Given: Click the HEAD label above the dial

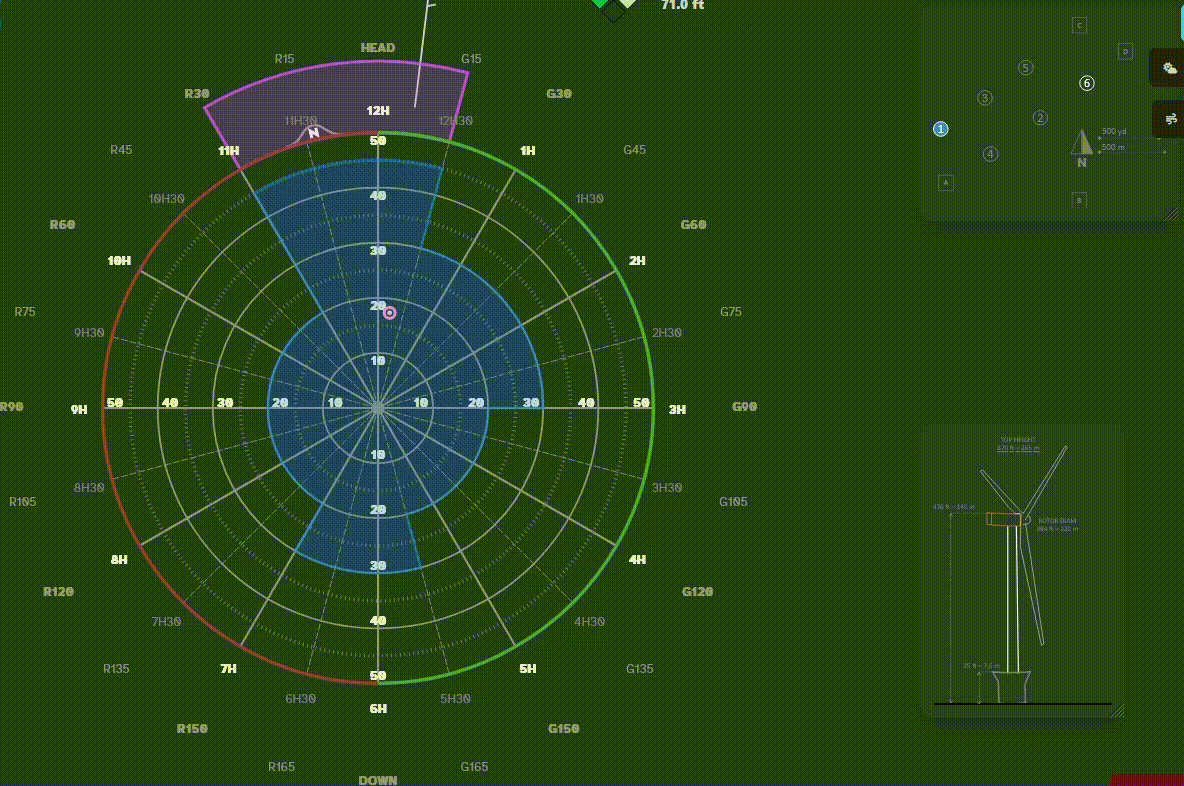Looking at the screenshot, I should click(378, 48).
